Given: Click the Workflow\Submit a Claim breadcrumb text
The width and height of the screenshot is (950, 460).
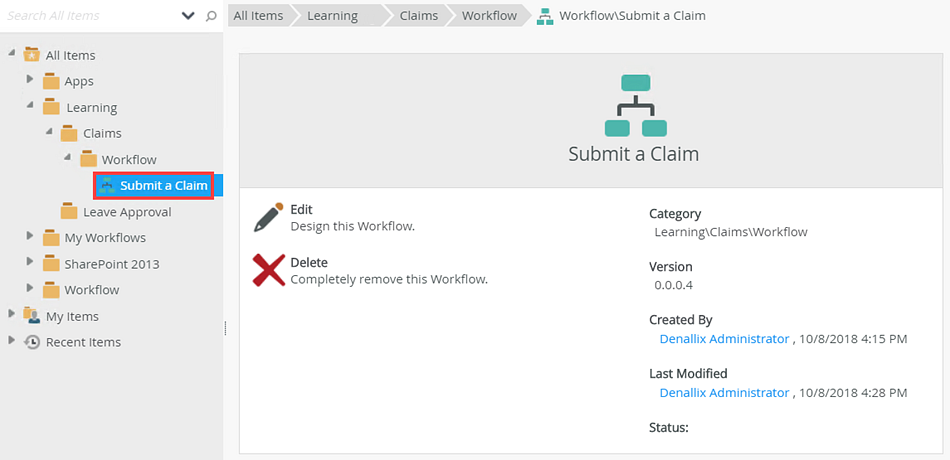Looking at the screenshot, I should coord(633,16).
